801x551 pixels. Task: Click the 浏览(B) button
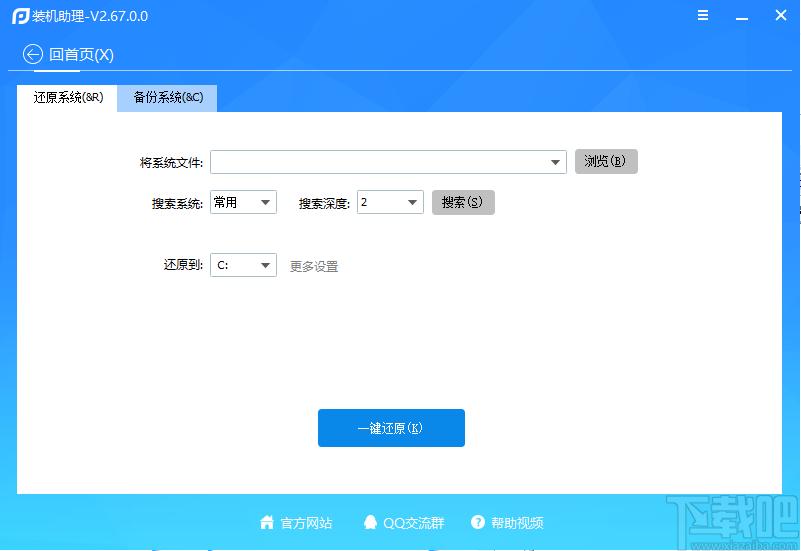[x=606, y=161]
